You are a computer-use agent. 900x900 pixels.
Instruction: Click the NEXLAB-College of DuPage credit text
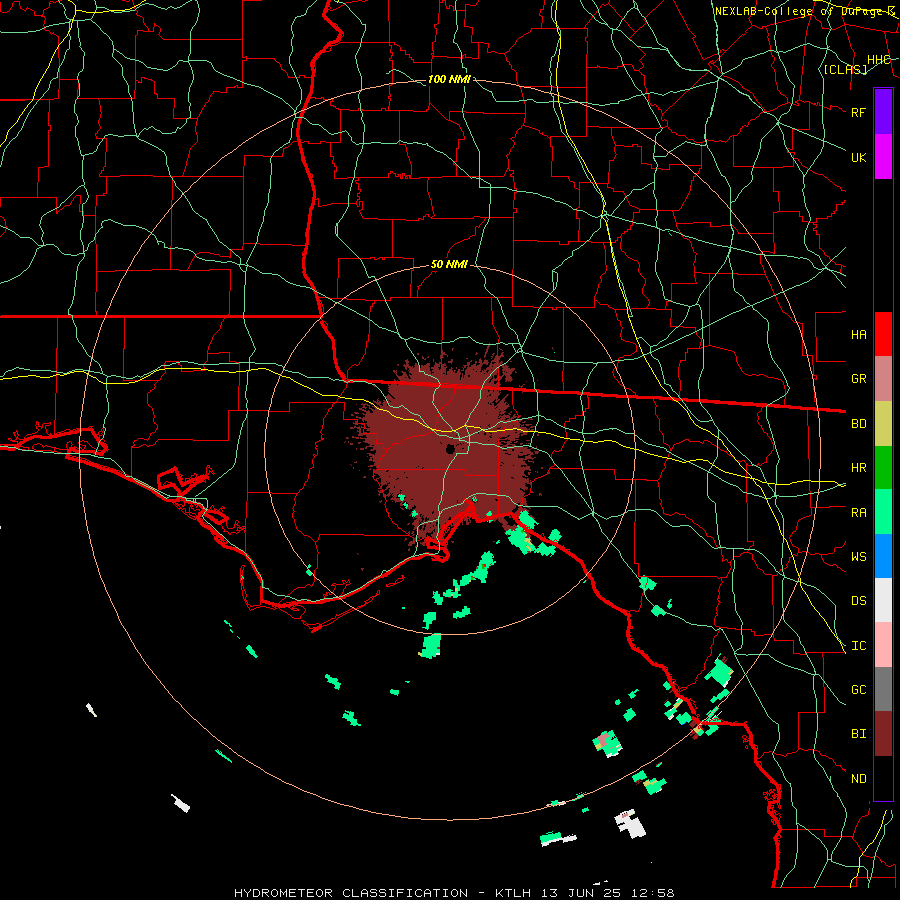click(x=805, y=11)
